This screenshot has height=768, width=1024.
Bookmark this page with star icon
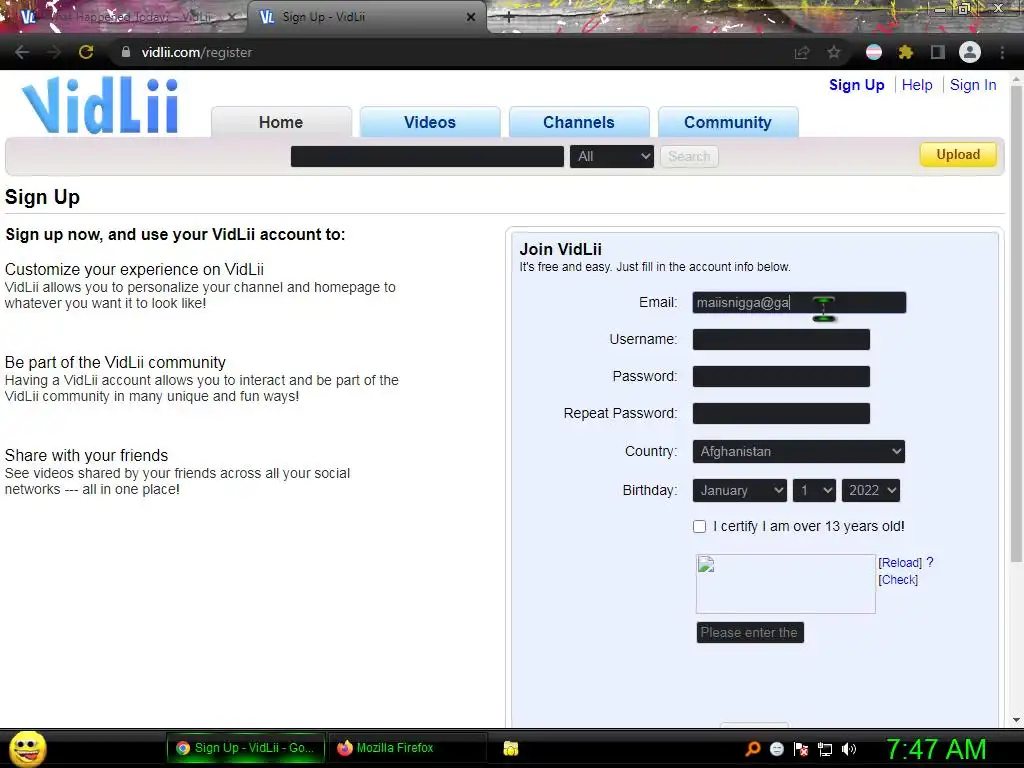pyautogui.click(x=834, y=52)
